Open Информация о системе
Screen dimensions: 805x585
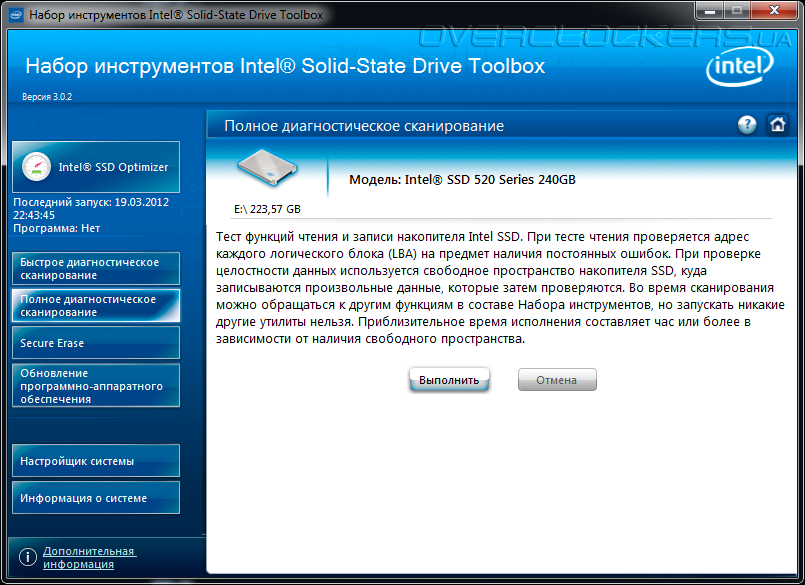click(96, 498)
